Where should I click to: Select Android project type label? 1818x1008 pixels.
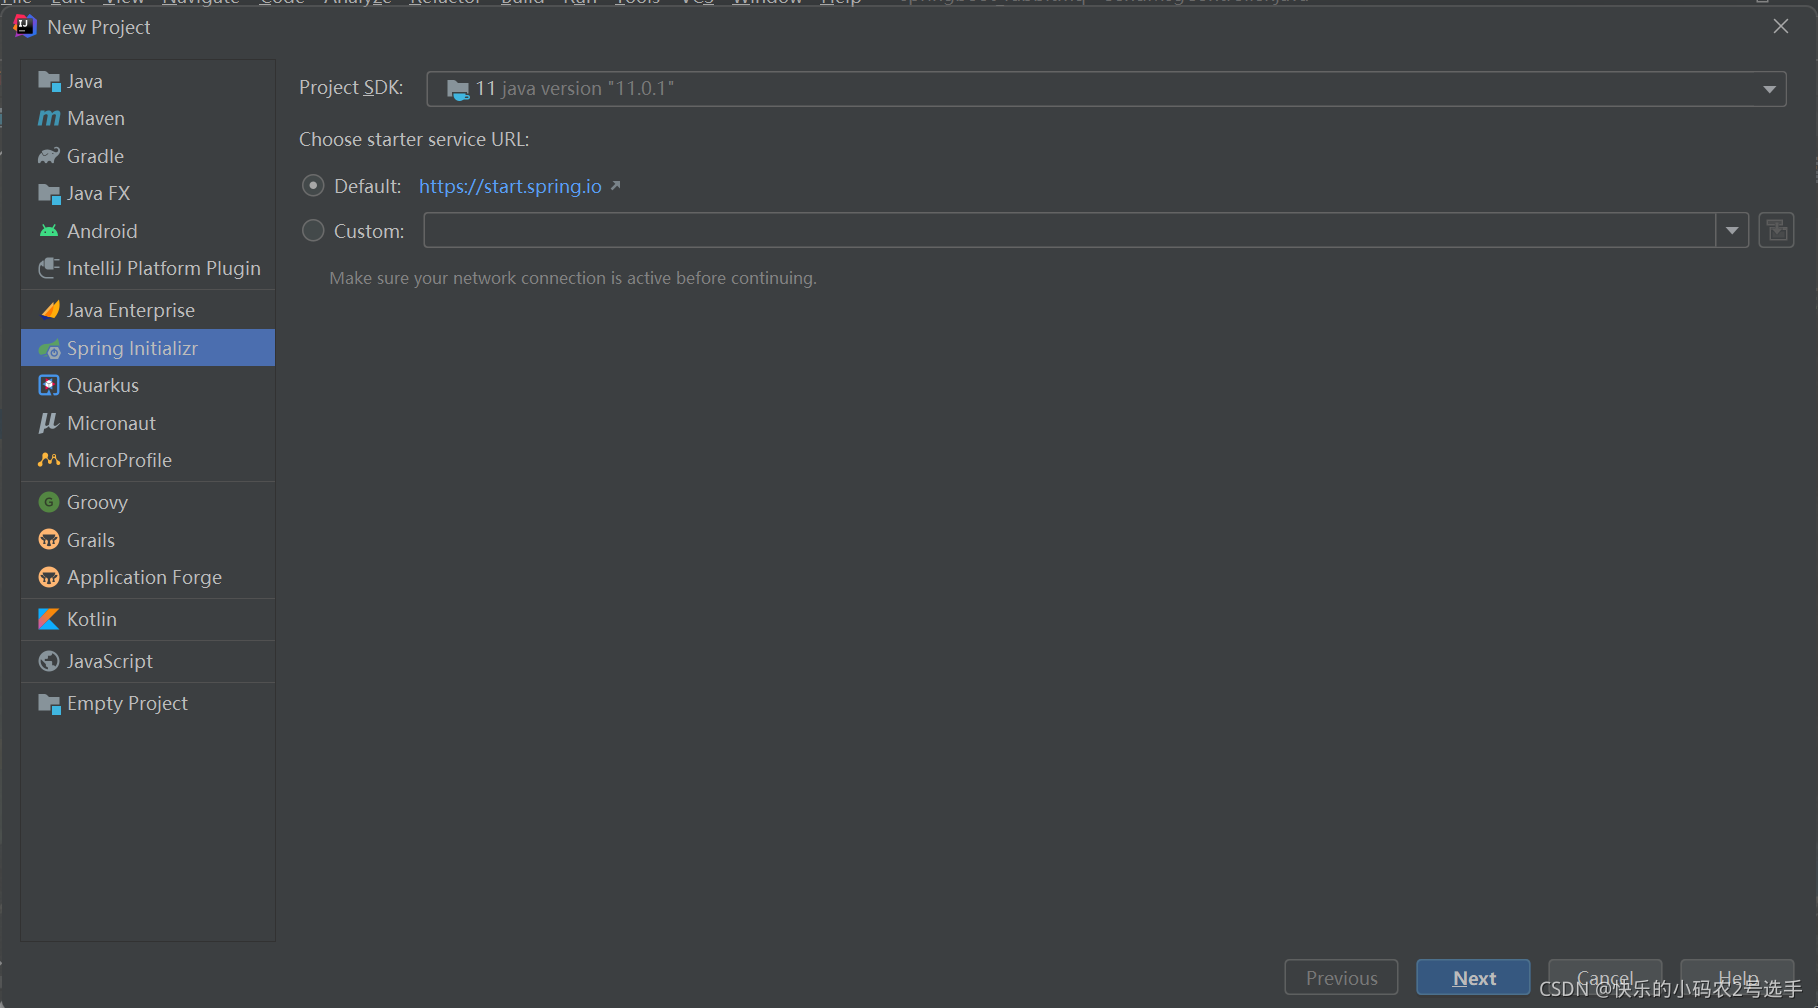[x=102, y=231]
